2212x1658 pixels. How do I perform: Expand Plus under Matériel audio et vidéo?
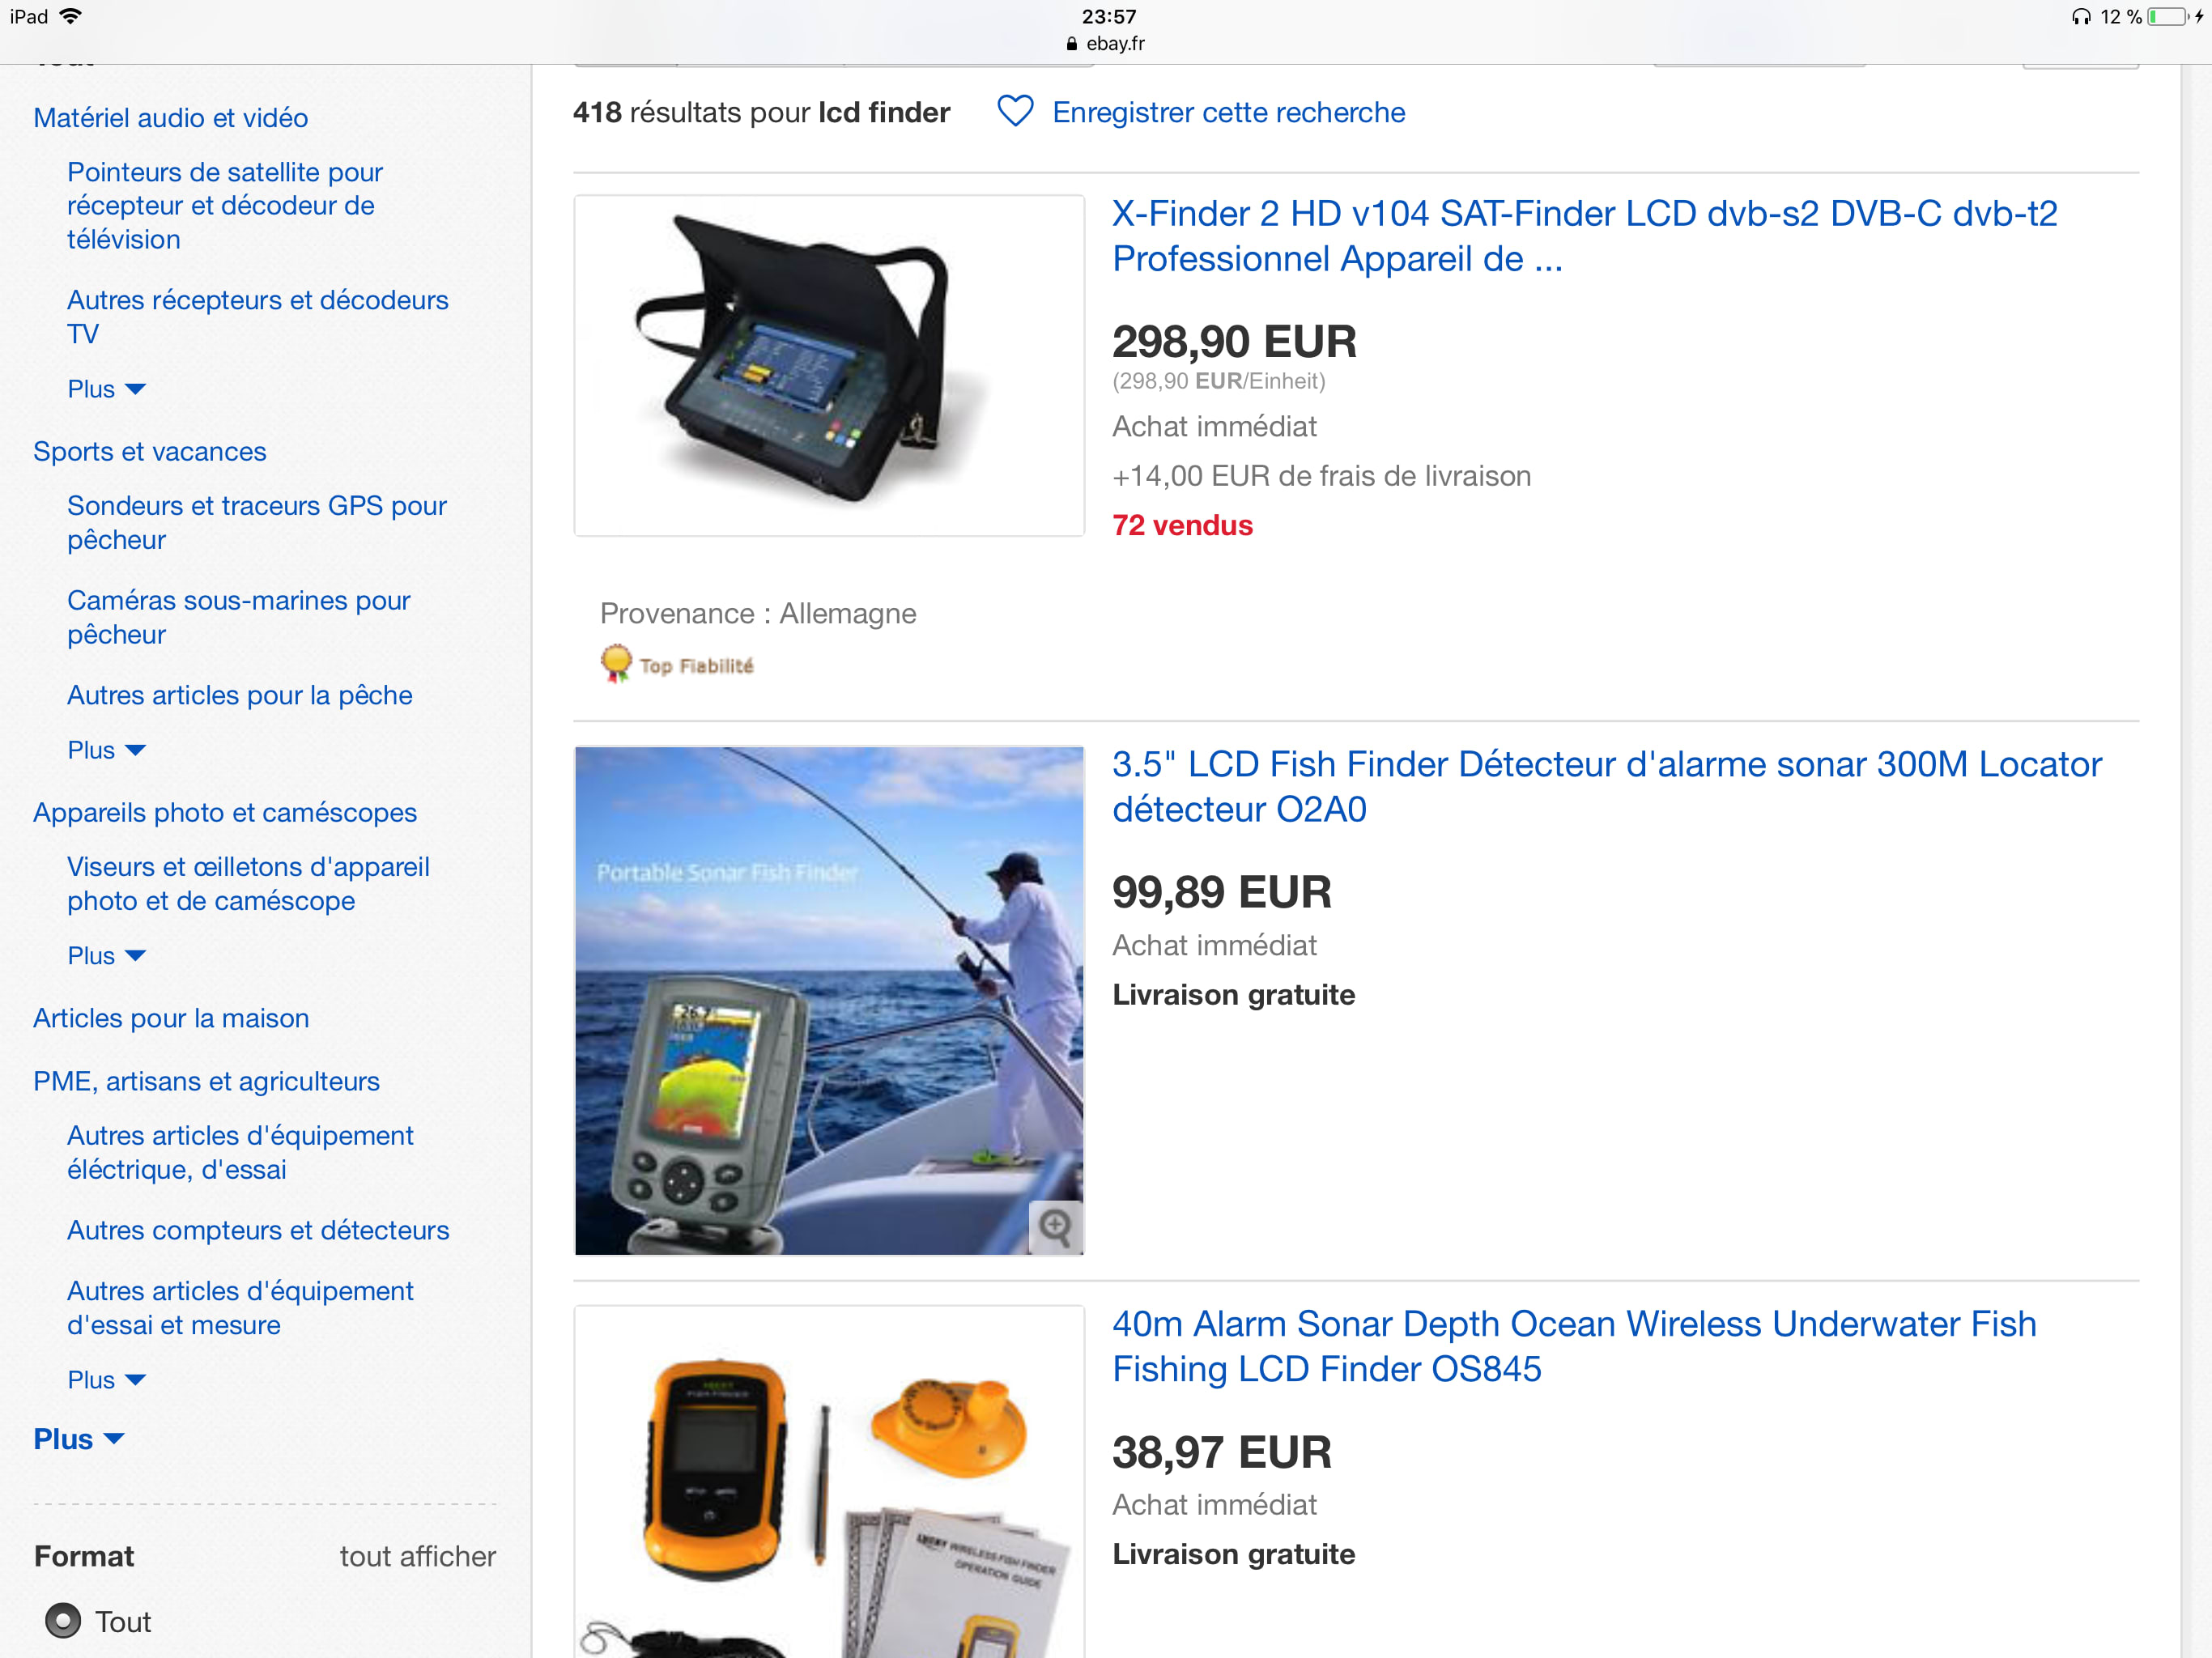coord(106,389)
